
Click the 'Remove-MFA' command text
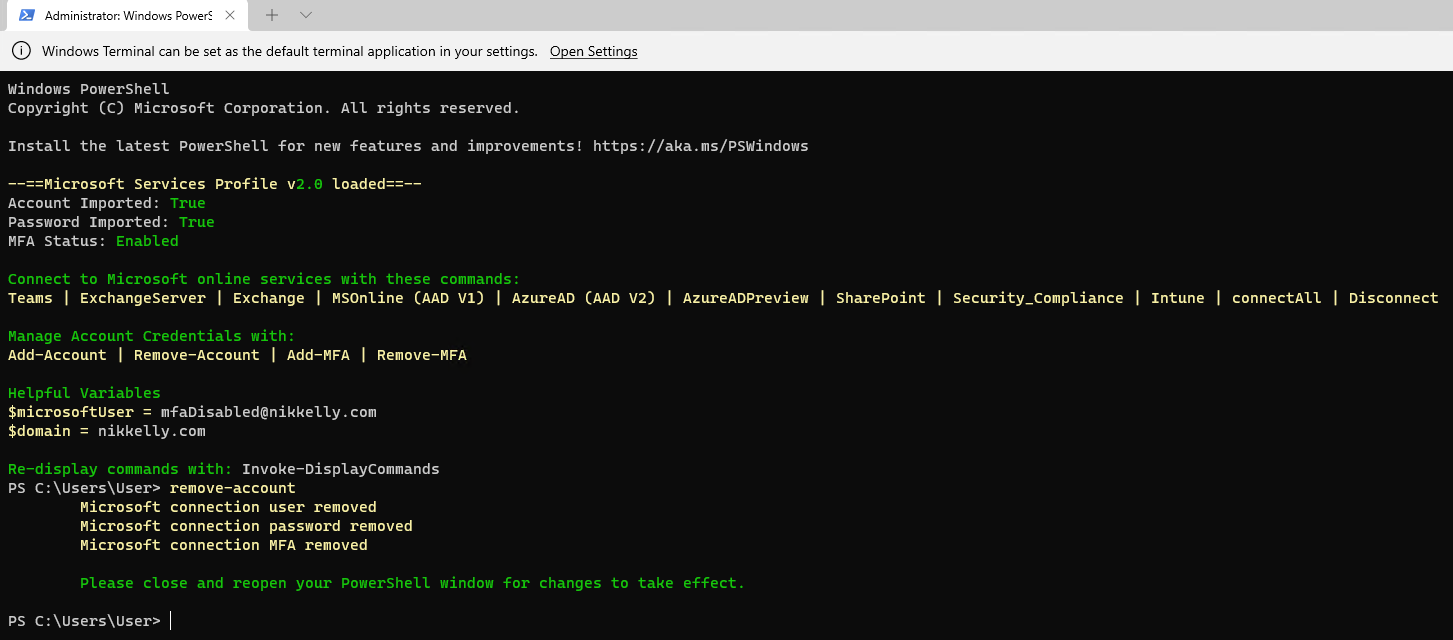click(x=422, y=355)
